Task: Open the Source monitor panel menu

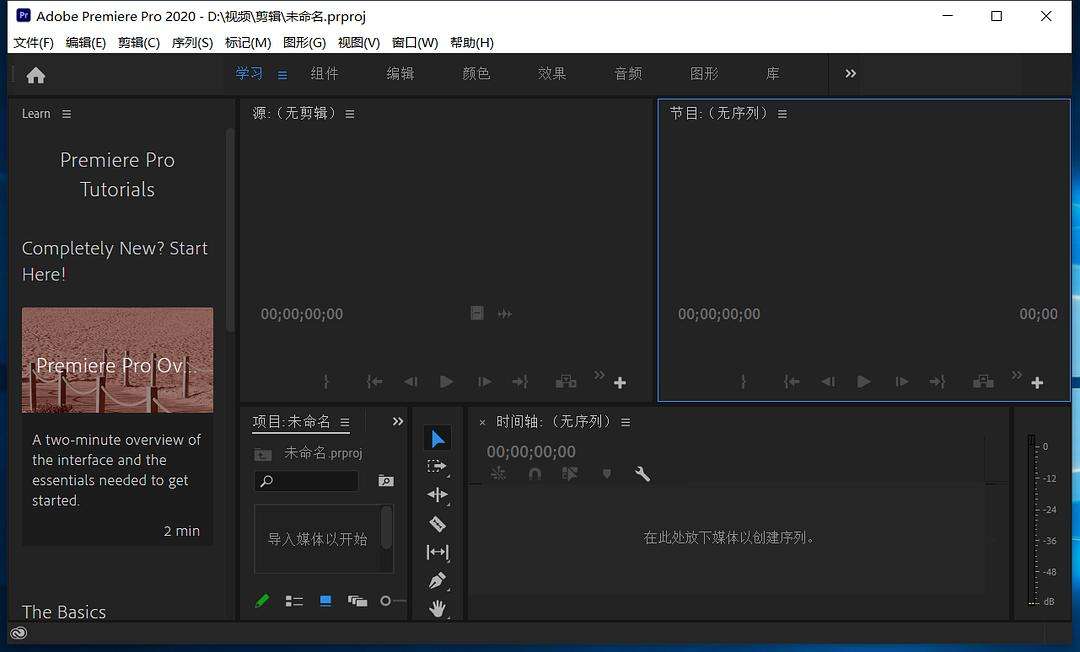Action: tap(349, 113)
